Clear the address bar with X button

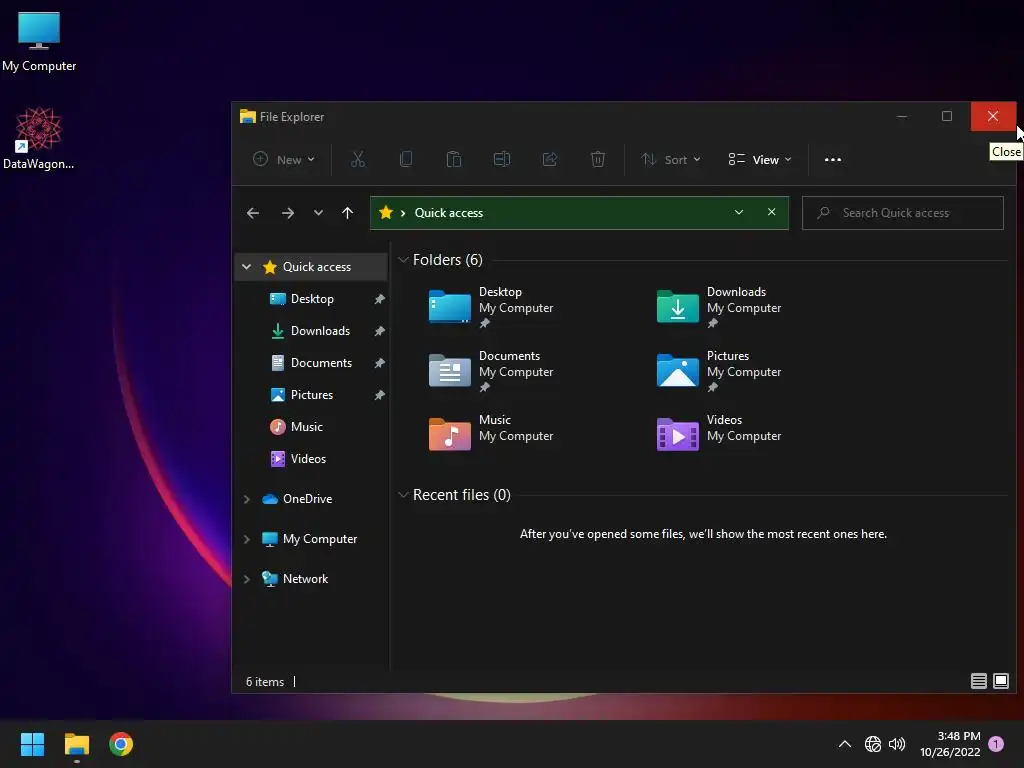pos(771,212)
